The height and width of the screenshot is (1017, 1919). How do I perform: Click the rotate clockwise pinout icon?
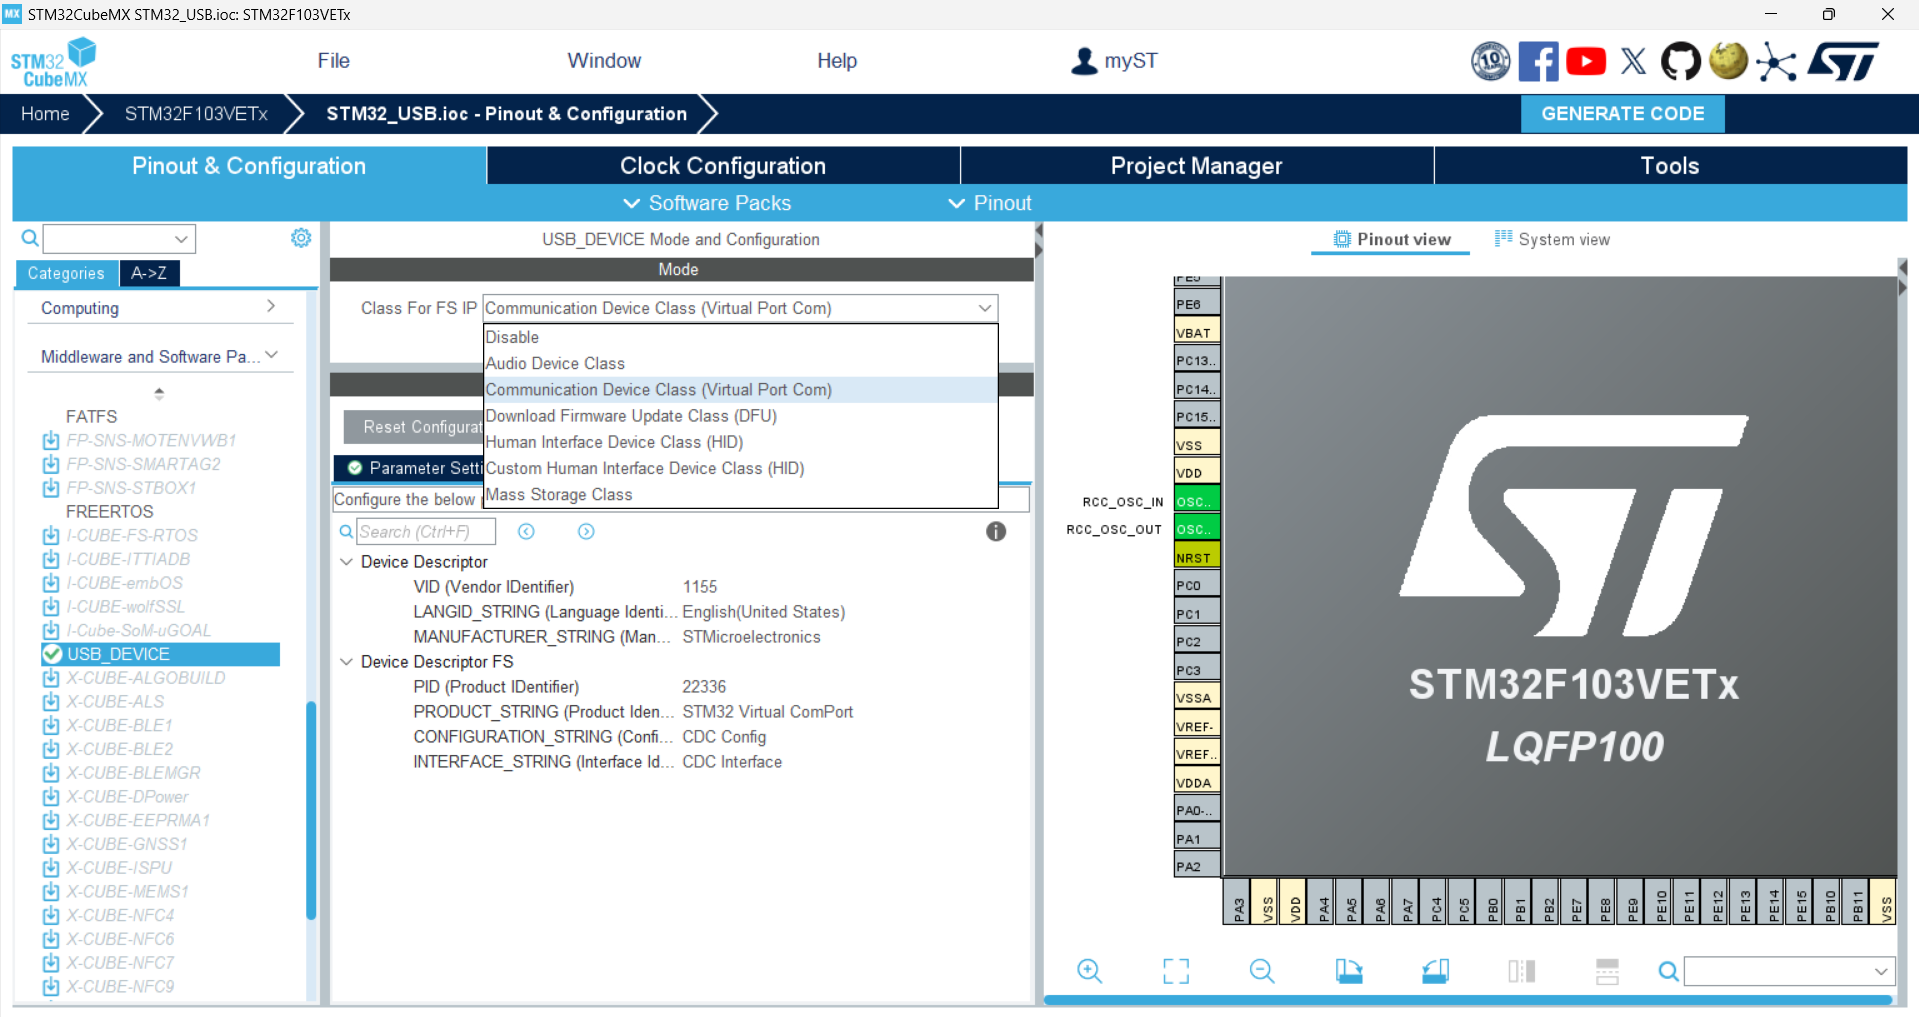tap(1349, 970)
